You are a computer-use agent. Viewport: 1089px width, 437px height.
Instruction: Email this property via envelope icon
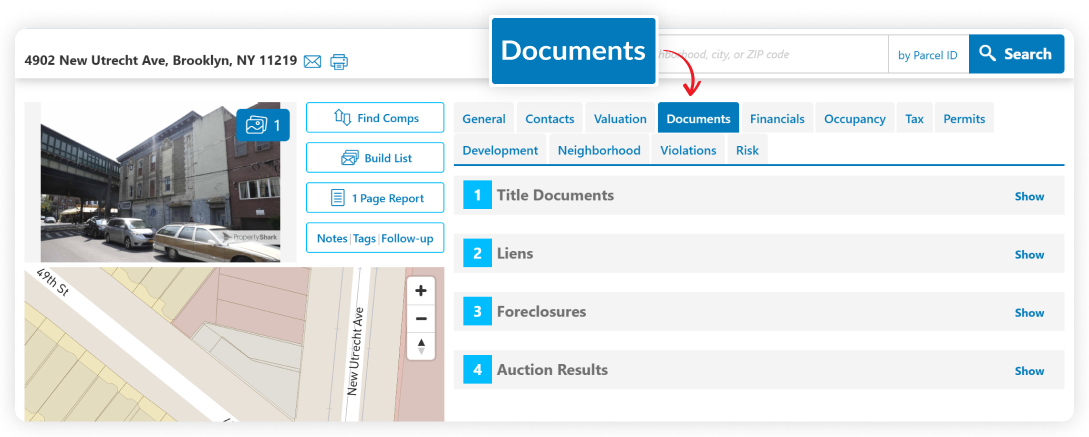pyautogui.click(x=313, y=61)
